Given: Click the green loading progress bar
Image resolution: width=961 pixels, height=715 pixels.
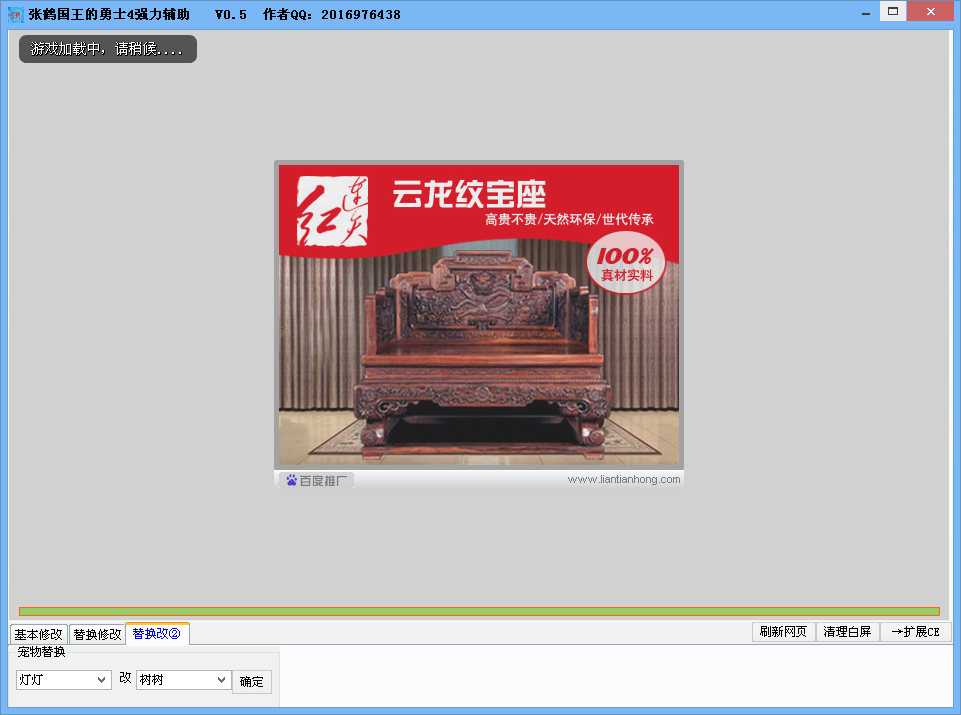Looking at the screenshot, I should (479, 611).
